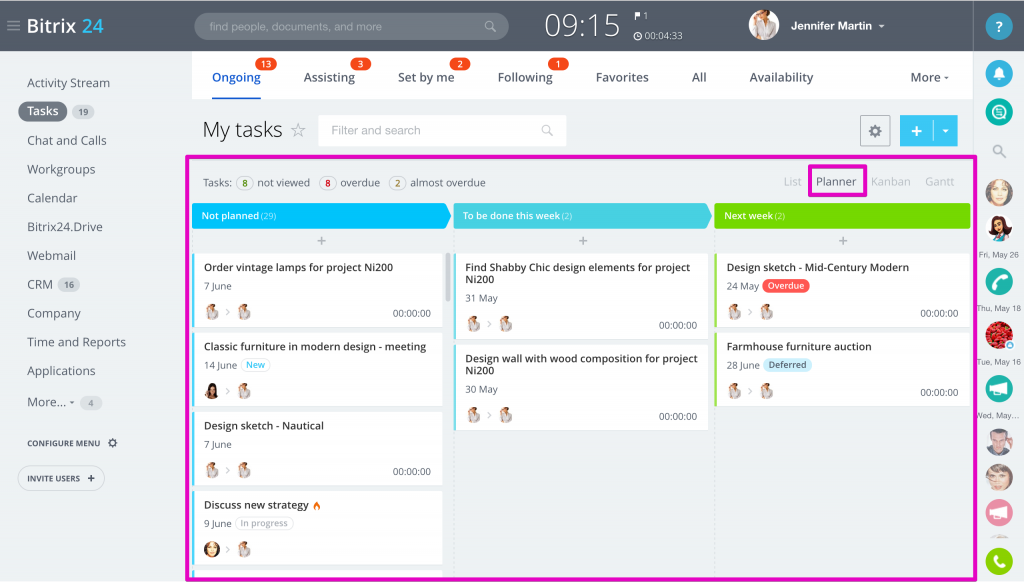The width and height of the screenshot is (1024, 583).
Task: Open Activity Stream in left menu
Action: click(69, 83)
